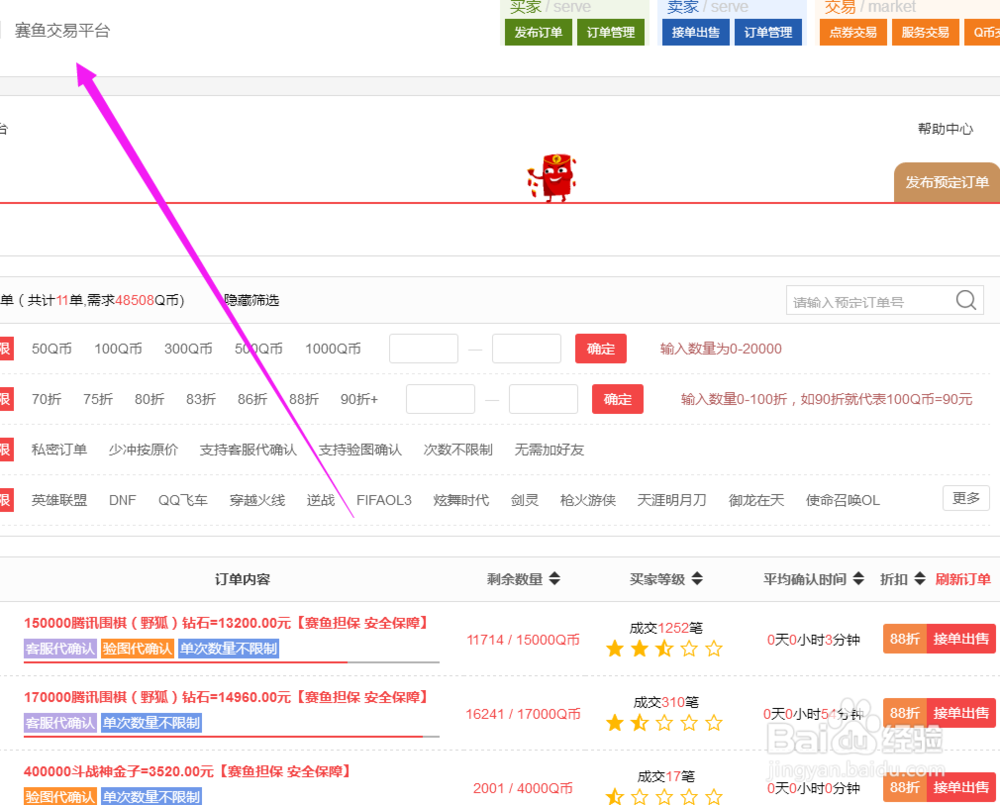This screenshot has width=1000, height=805.
Task: Click 接单出售 blue header button
Action: click(695, 33)
